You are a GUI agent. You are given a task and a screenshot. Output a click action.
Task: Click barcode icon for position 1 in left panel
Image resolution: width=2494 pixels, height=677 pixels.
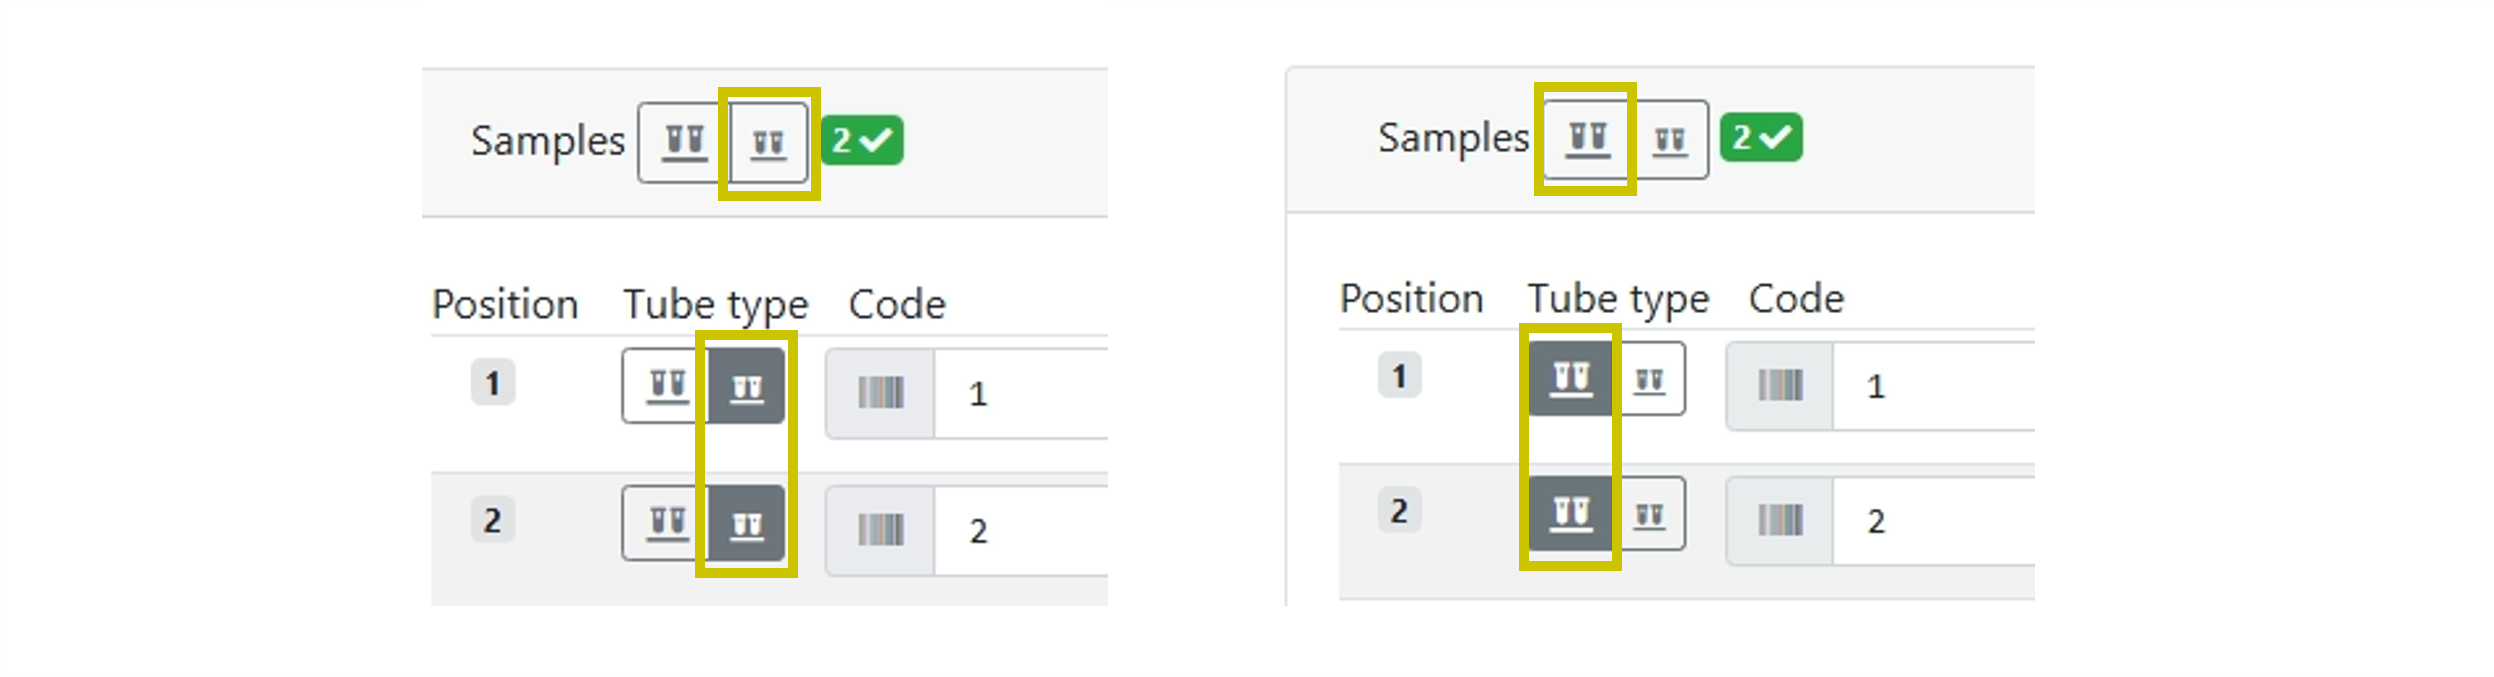(x=880, y=393)
